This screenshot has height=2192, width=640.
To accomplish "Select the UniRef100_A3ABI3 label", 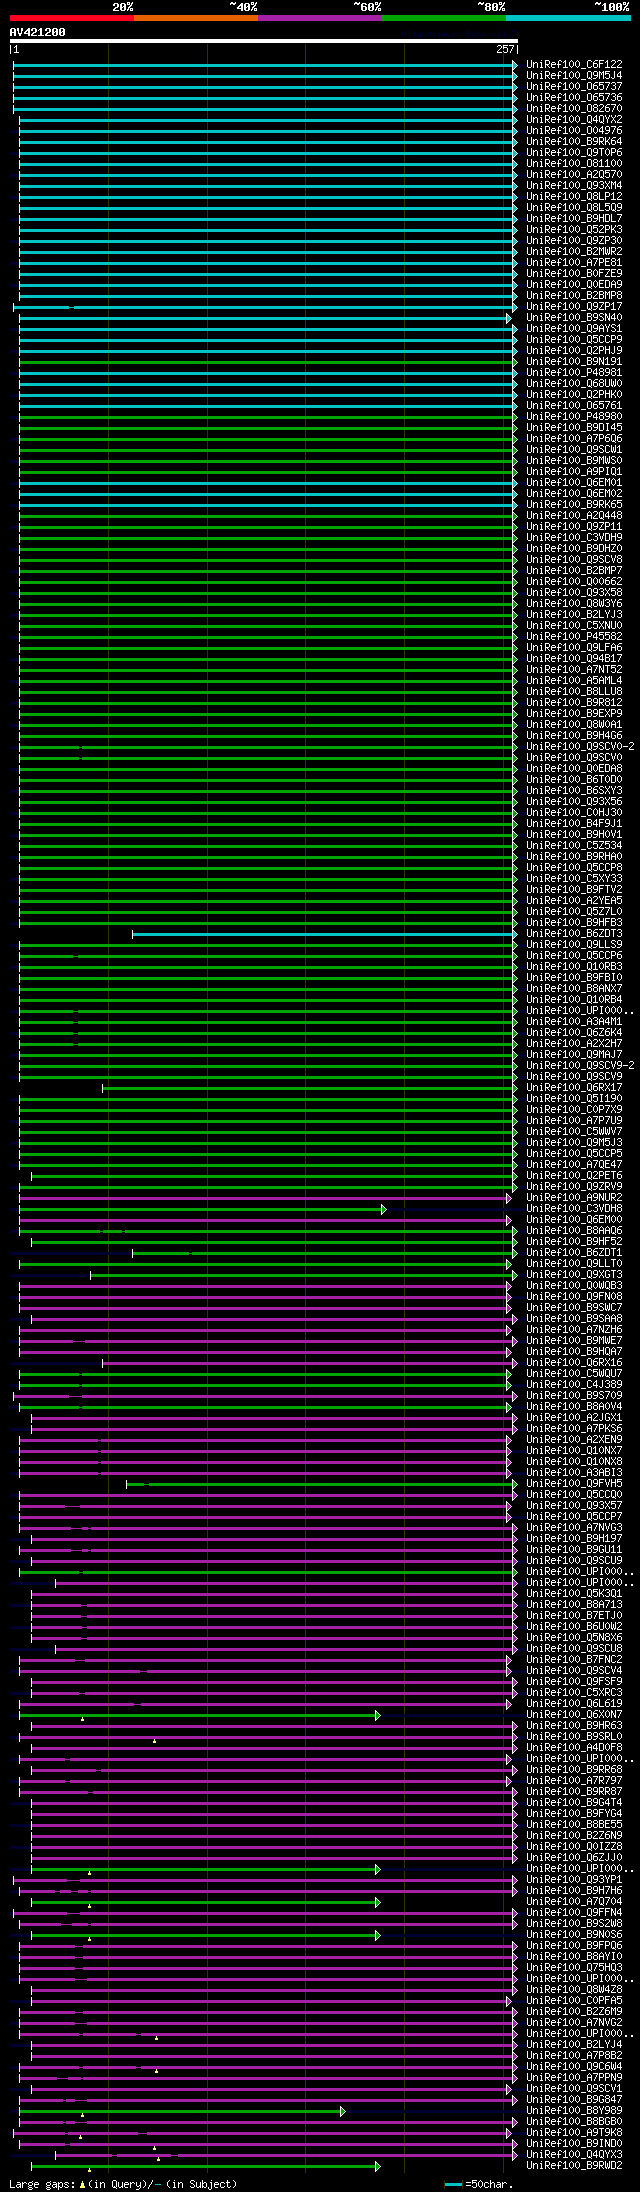I will pyautogui.click(x=574, y=1472).
